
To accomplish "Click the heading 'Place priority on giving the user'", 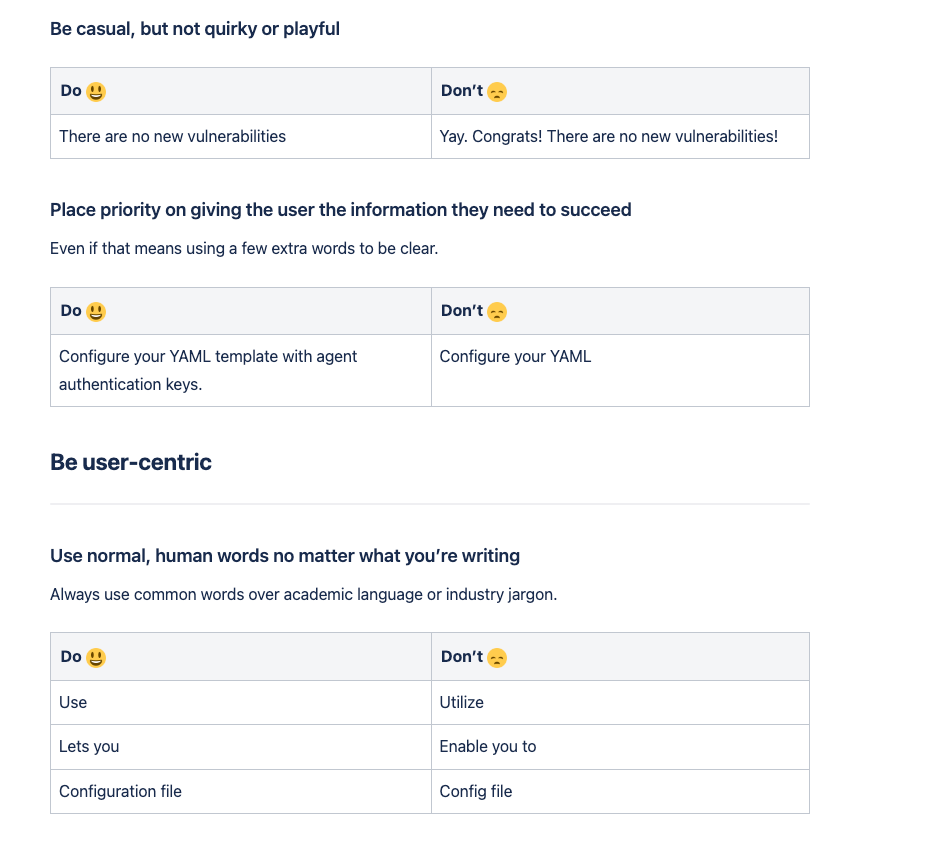I will pos(341,210).
